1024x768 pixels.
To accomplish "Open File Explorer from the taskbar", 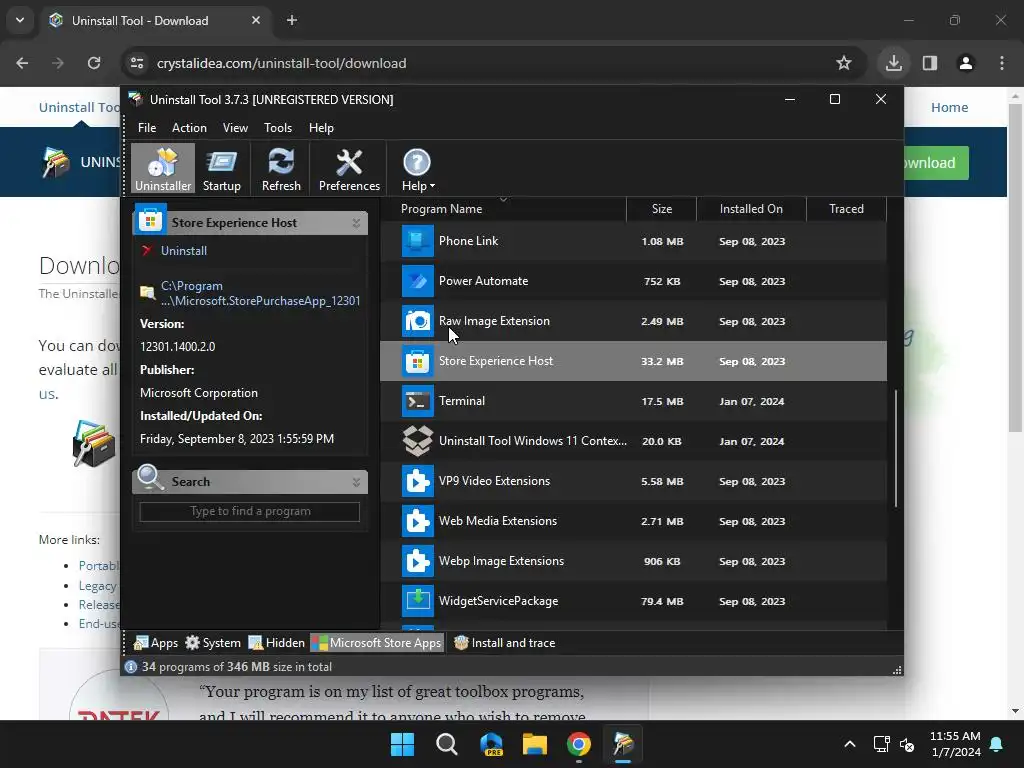I will [x=534, y=744].
